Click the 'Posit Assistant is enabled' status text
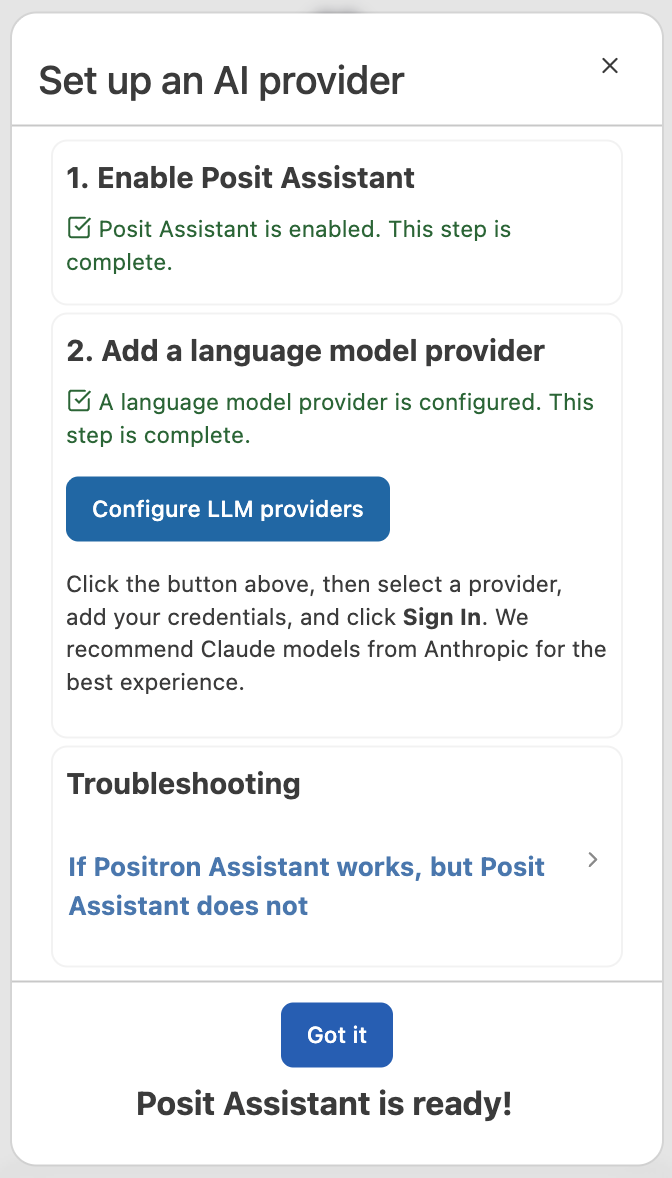The image size is (672, 1178). [289, 245]
